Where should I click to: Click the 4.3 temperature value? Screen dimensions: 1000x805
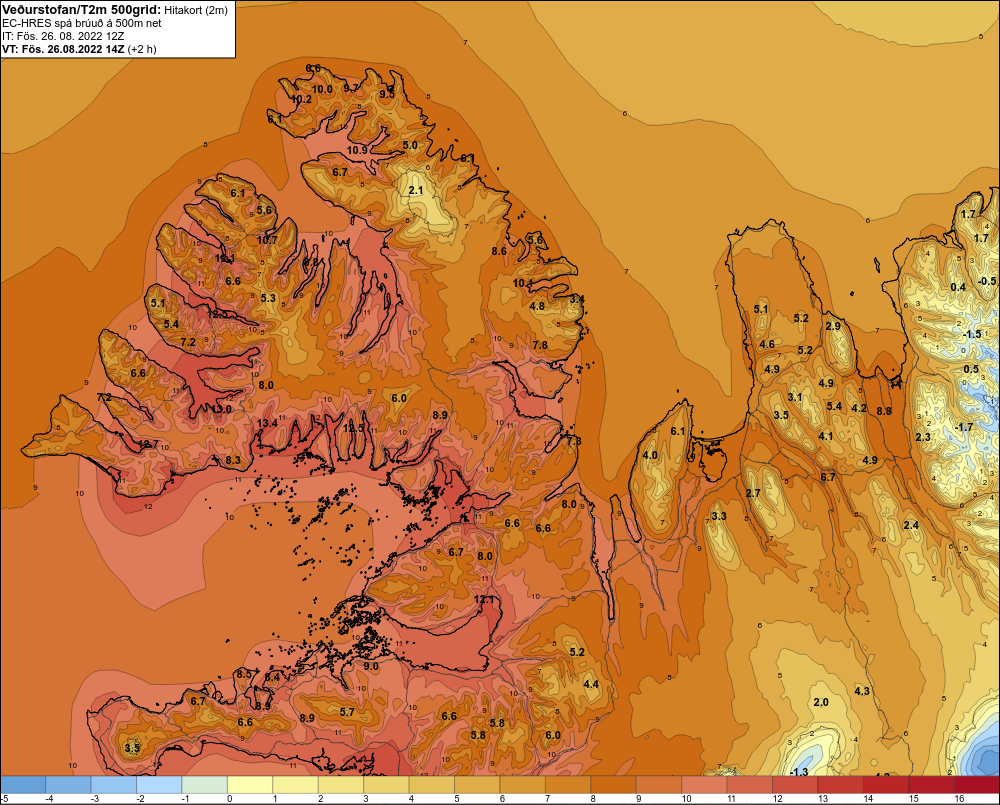click(x=862, y=691)
